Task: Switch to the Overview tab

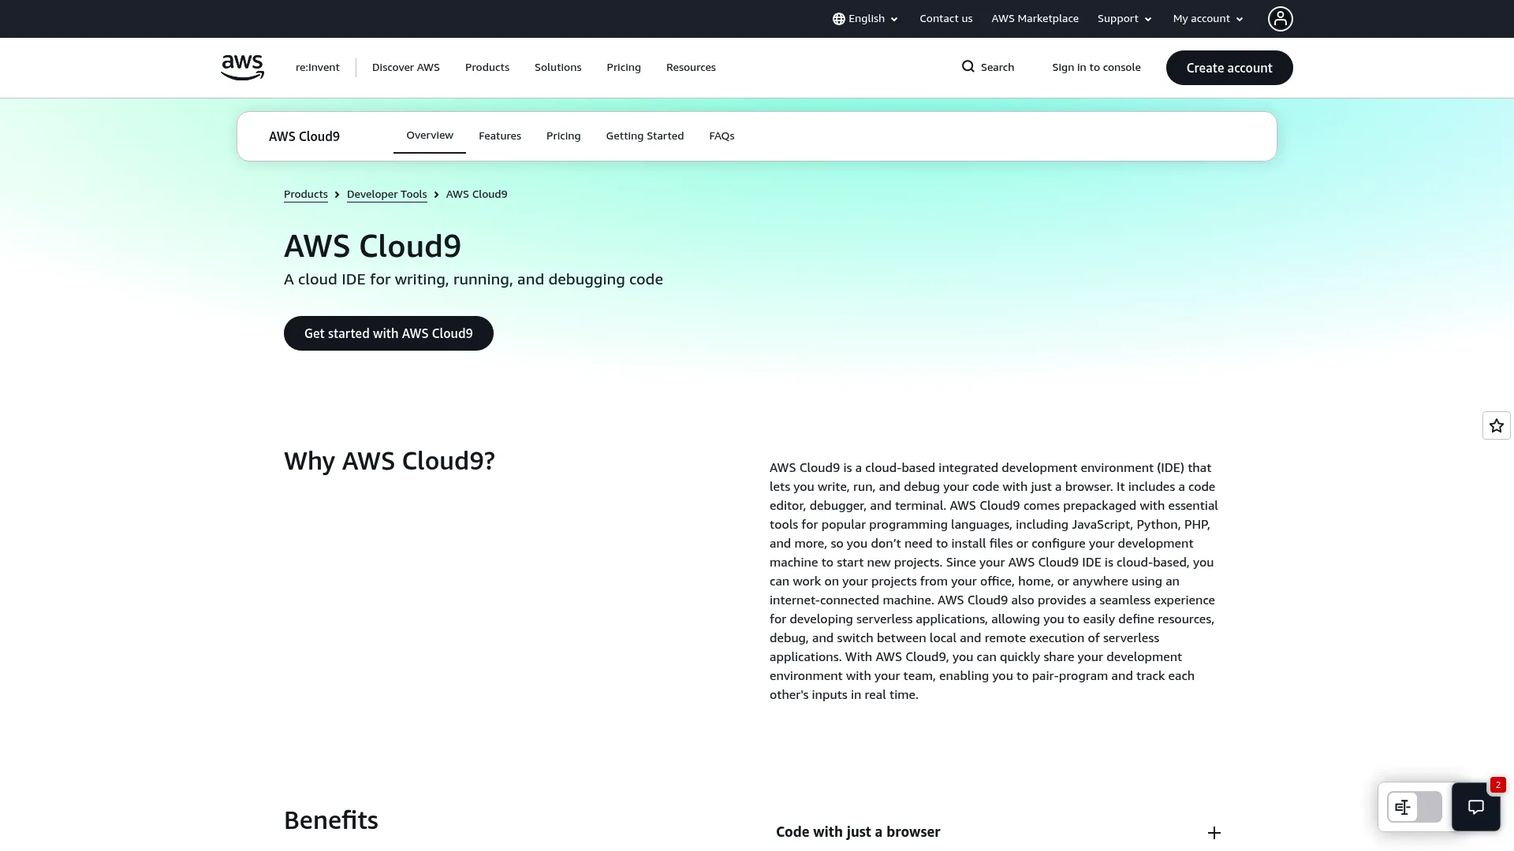Action: coord(430,135)
